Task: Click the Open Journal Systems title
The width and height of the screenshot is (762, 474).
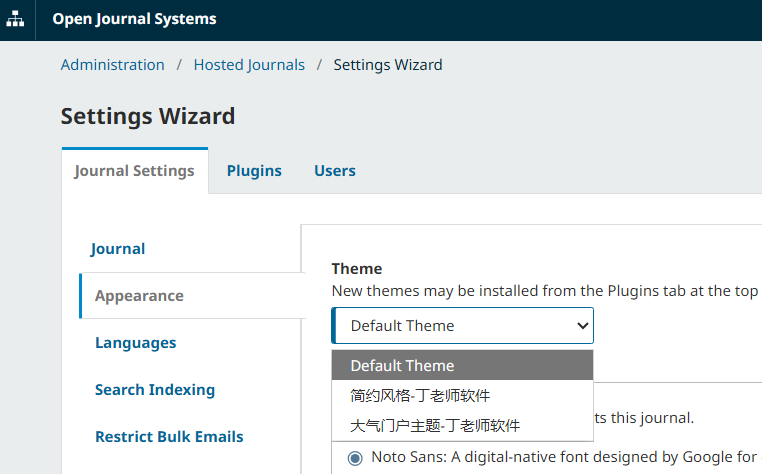Action: 134,19
